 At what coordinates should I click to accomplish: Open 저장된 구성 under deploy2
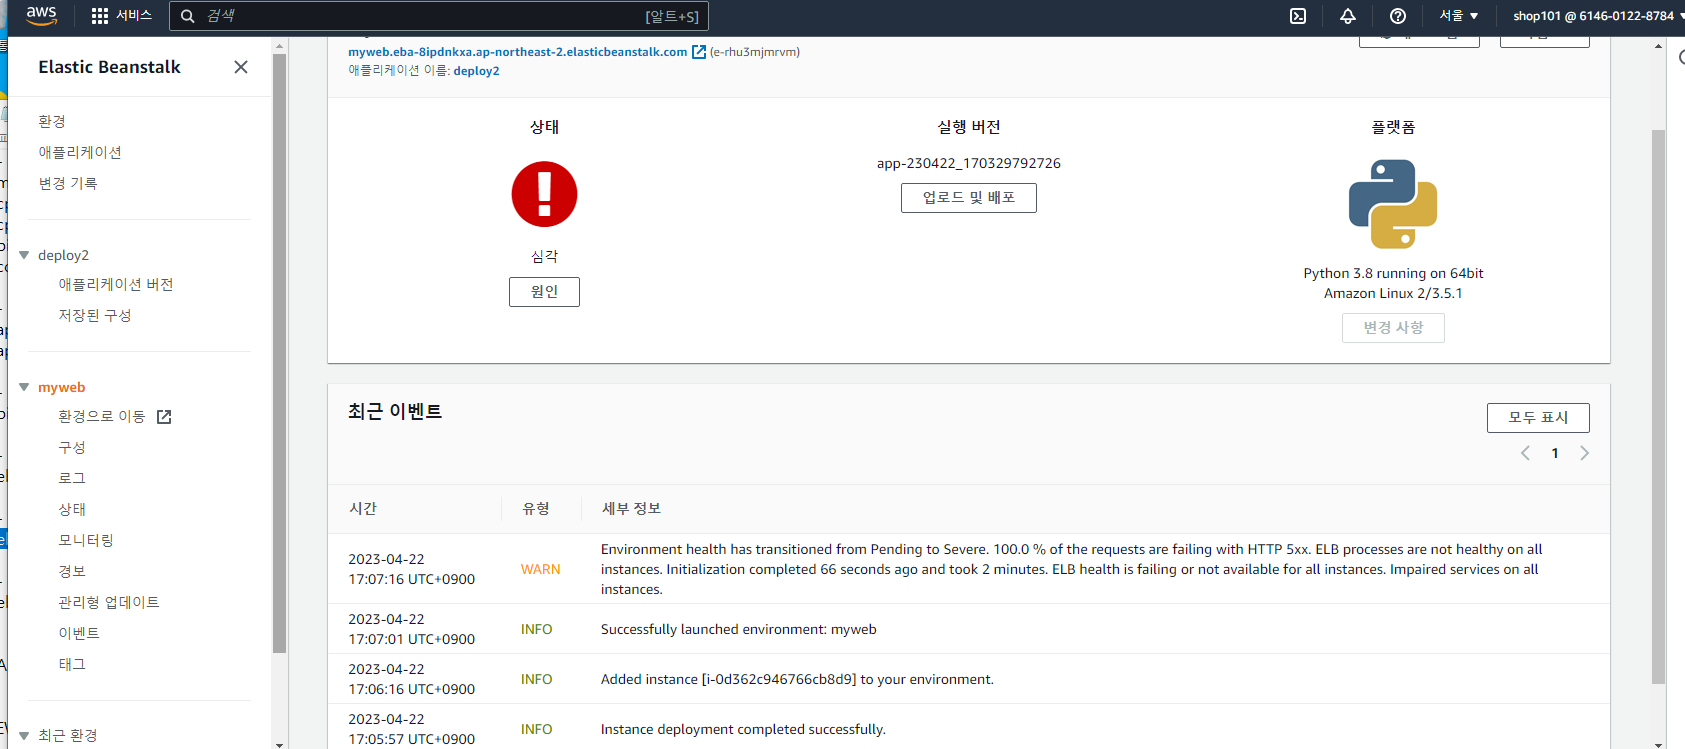click(x=95, y=315)
